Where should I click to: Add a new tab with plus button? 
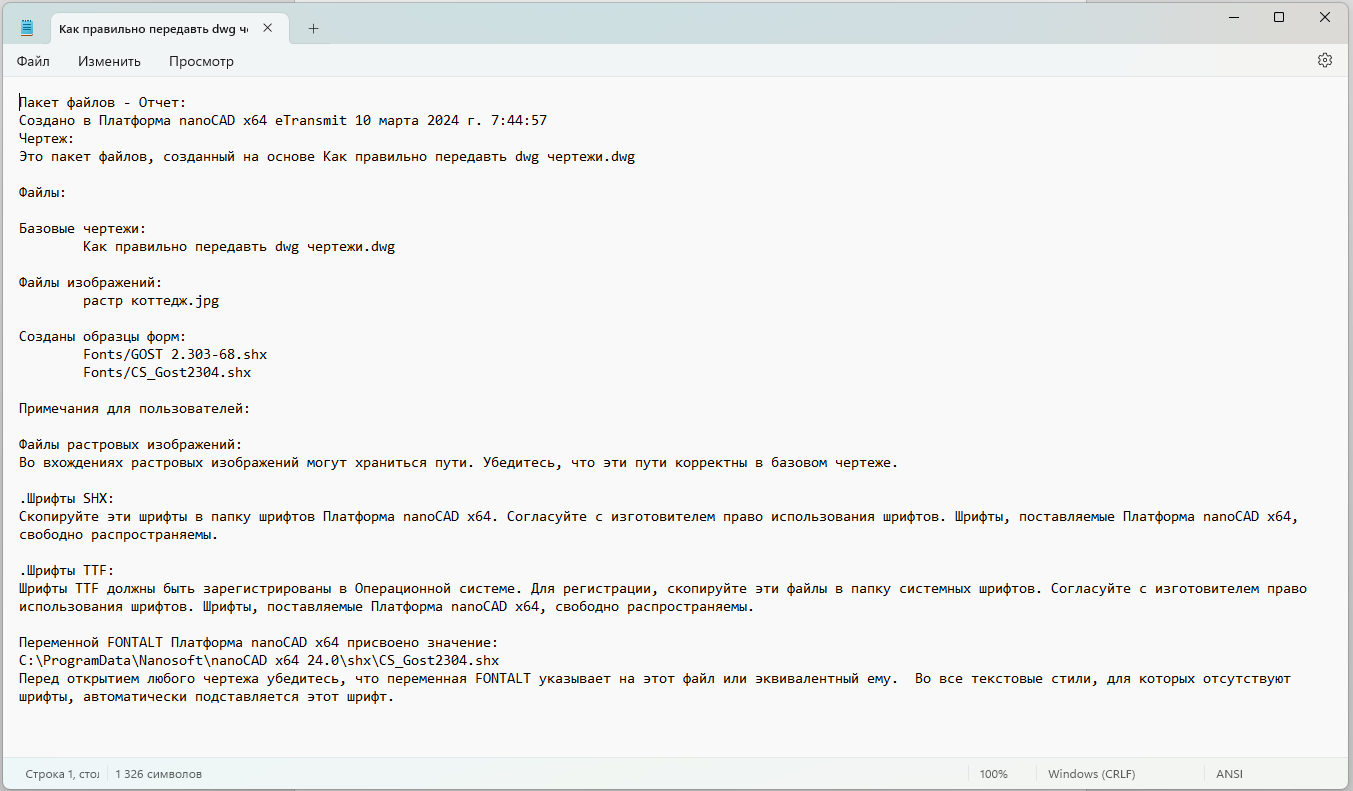click(313, 28)
